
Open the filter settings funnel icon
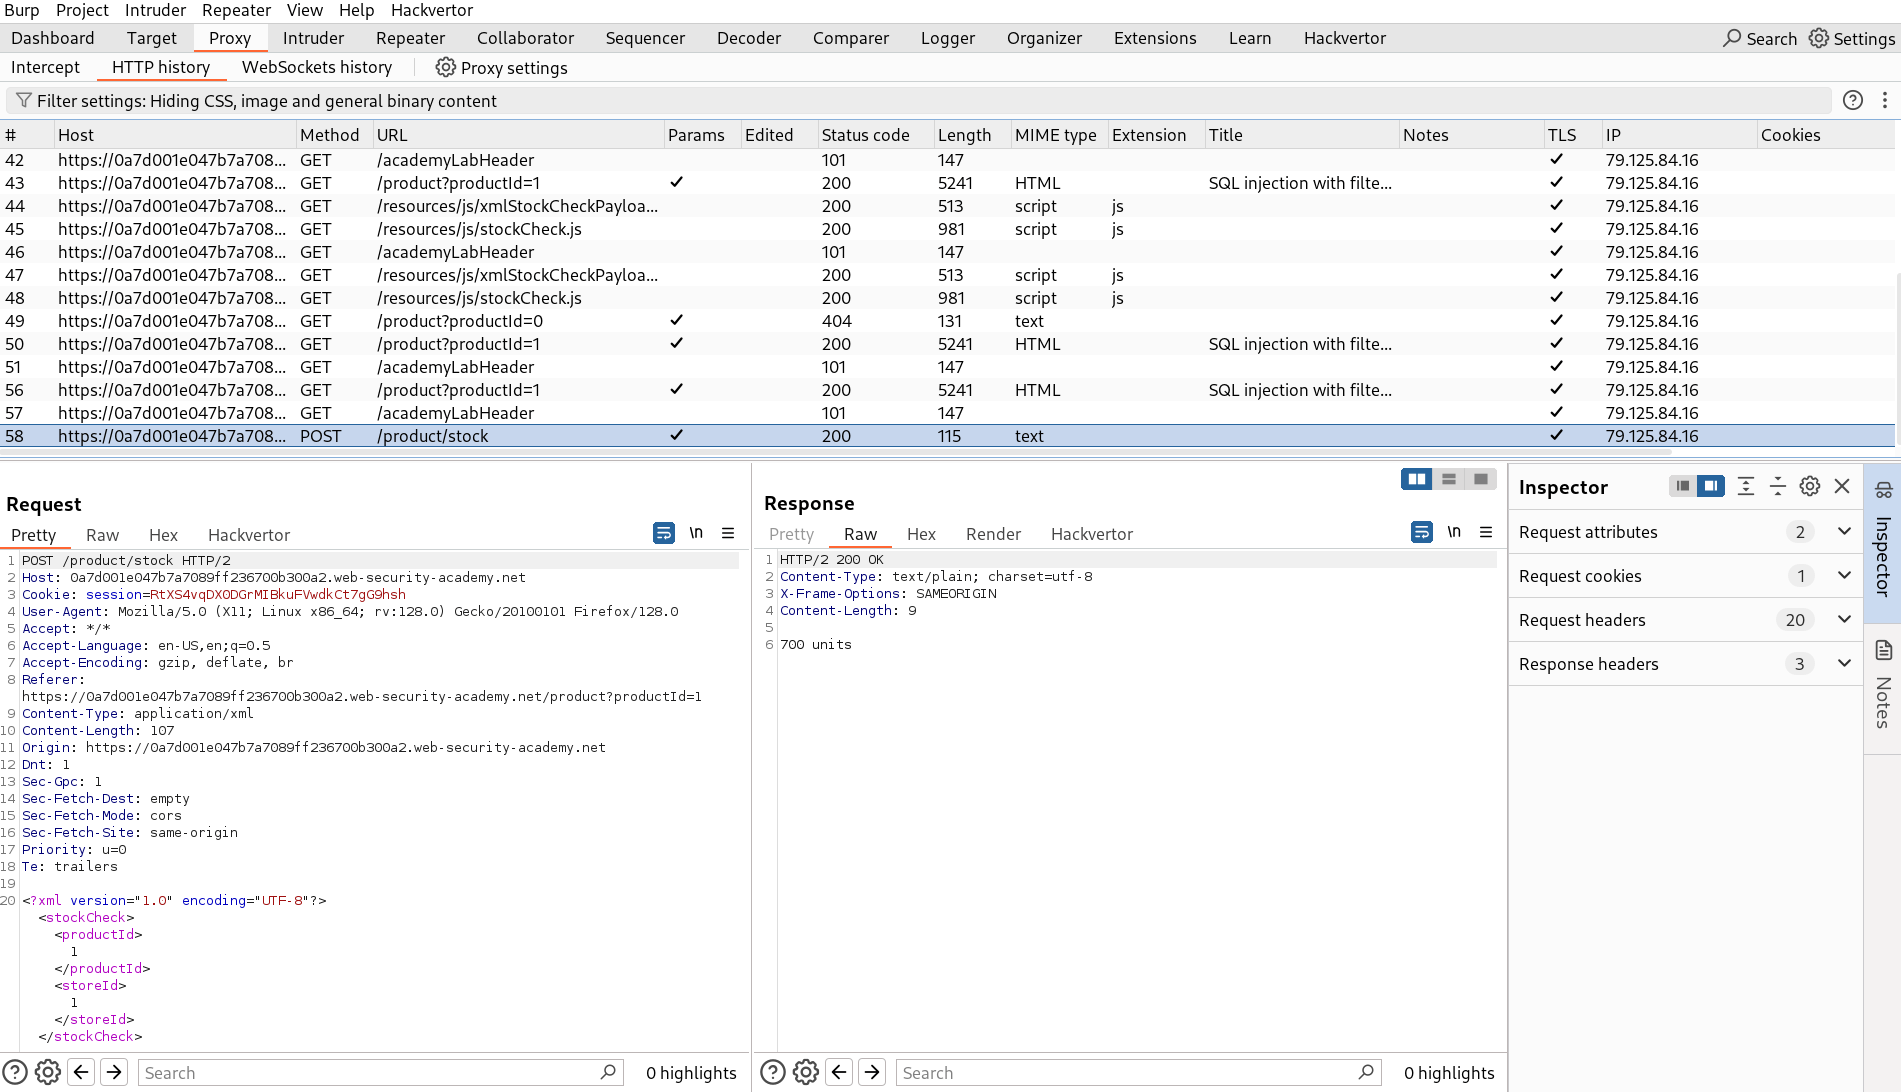(x=24, y=101)
